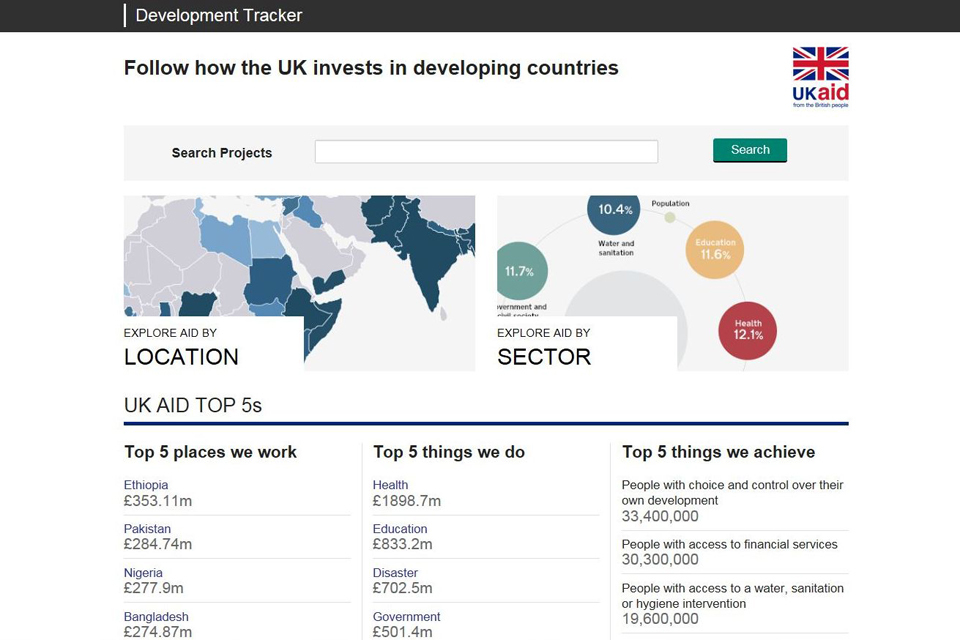Click the Health 12.1% red bubble
The width and height of the screenshot is (960, 640).
747,330
